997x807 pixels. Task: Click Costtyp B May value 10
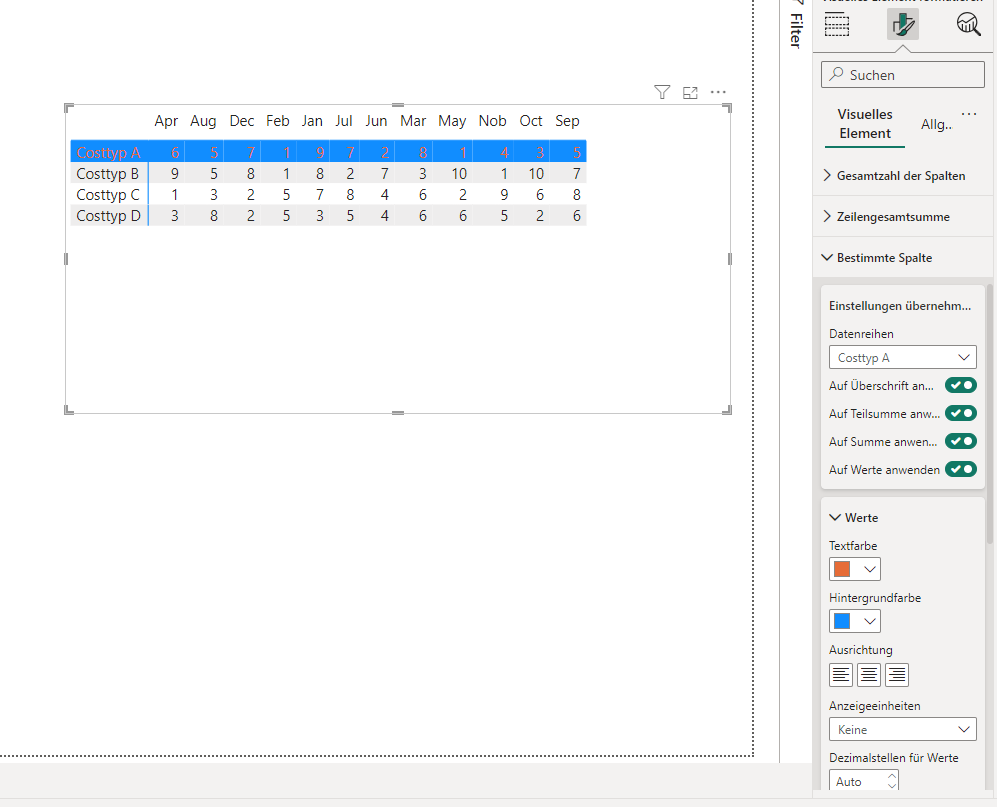(x=459, y=174)
